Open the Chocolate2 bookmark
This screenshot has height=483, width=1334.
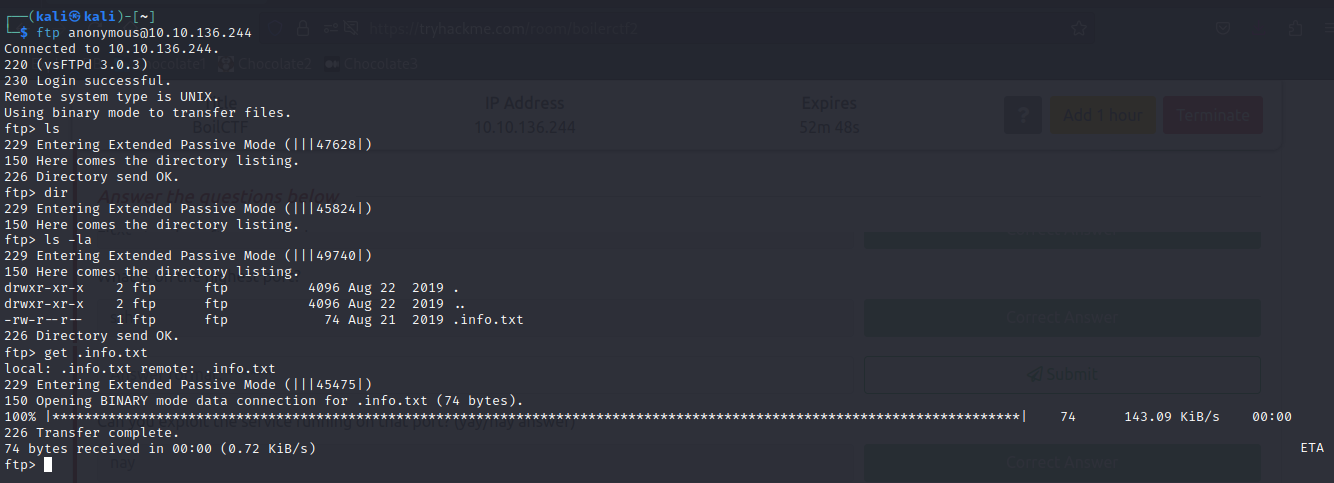[266, 64]
